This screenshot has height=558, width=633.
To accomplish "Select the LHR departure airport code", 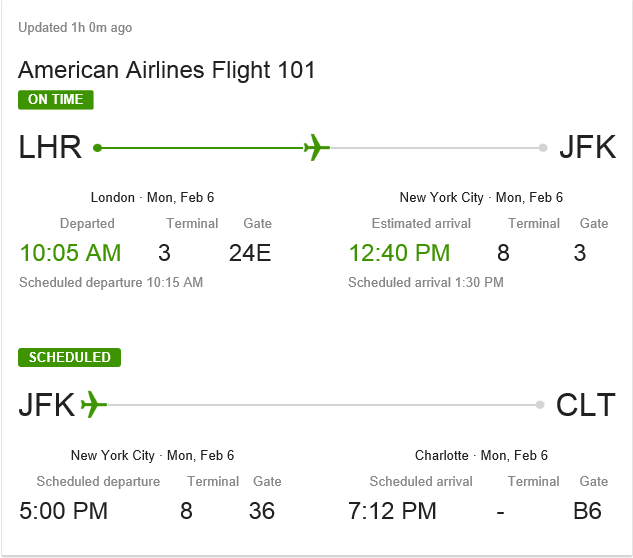I will (x=50, y=148).
